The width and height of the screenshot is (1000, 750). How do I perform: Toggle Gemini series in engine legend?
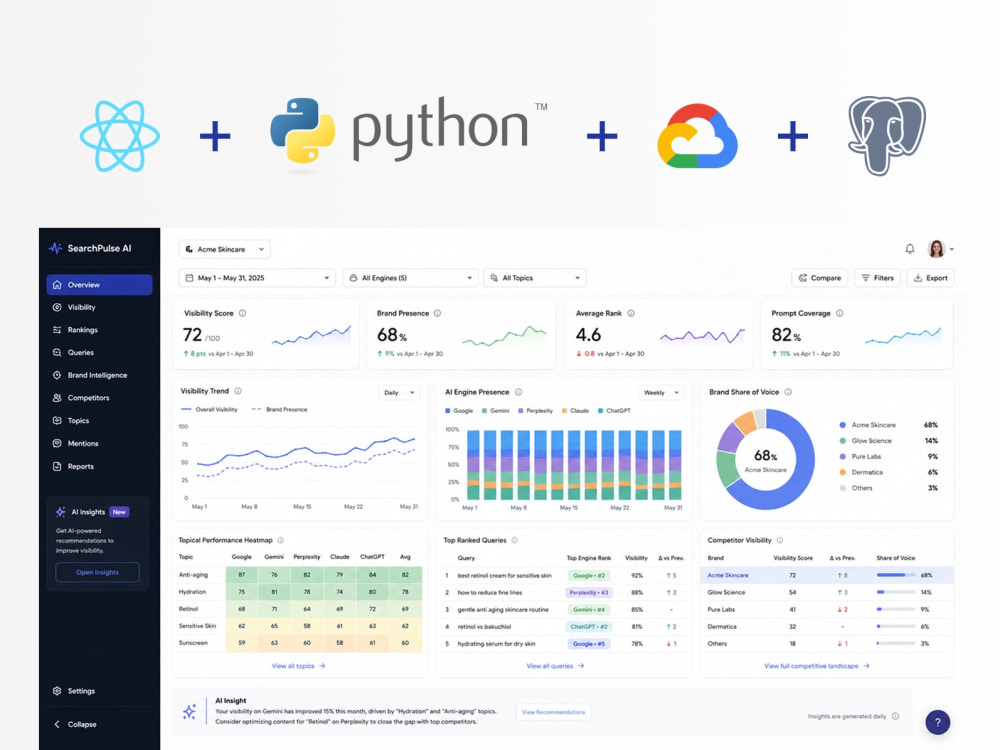(x=496, y=411)
